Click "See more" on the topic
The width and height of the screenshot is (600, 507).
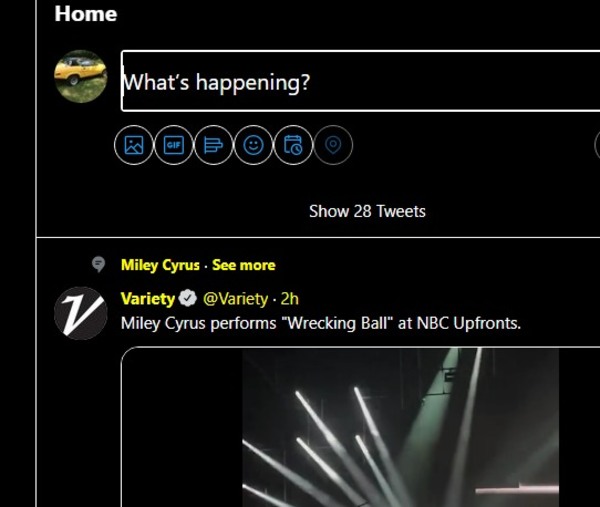click(x=243, y=265)
